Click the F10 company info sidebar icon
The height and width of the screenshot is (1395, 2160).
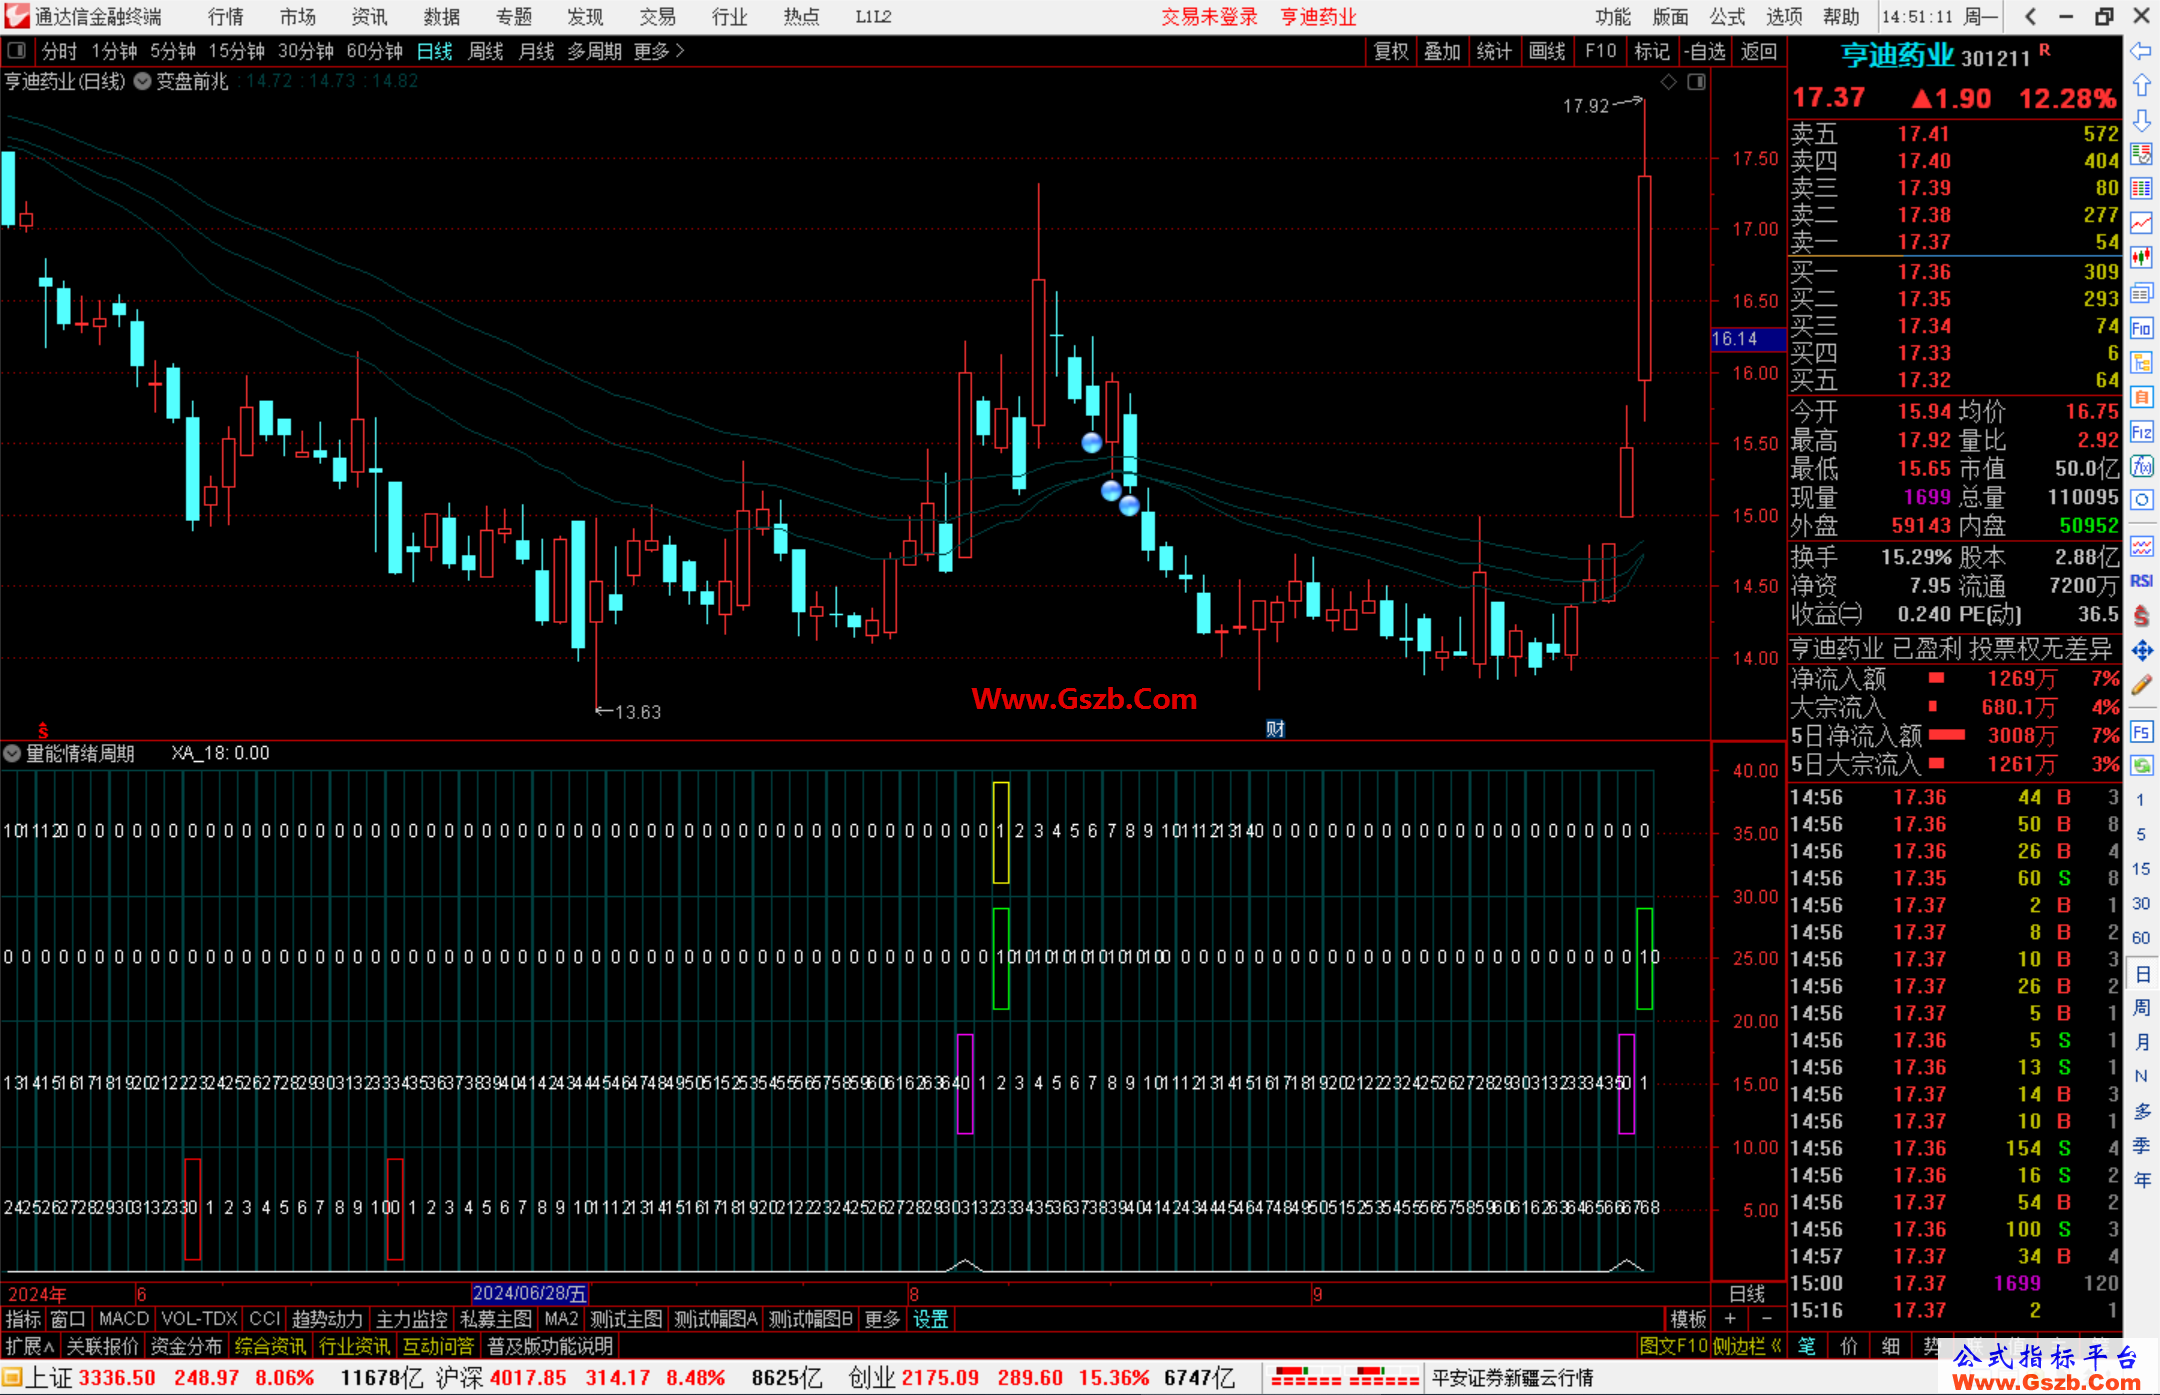pos(2141,328)
